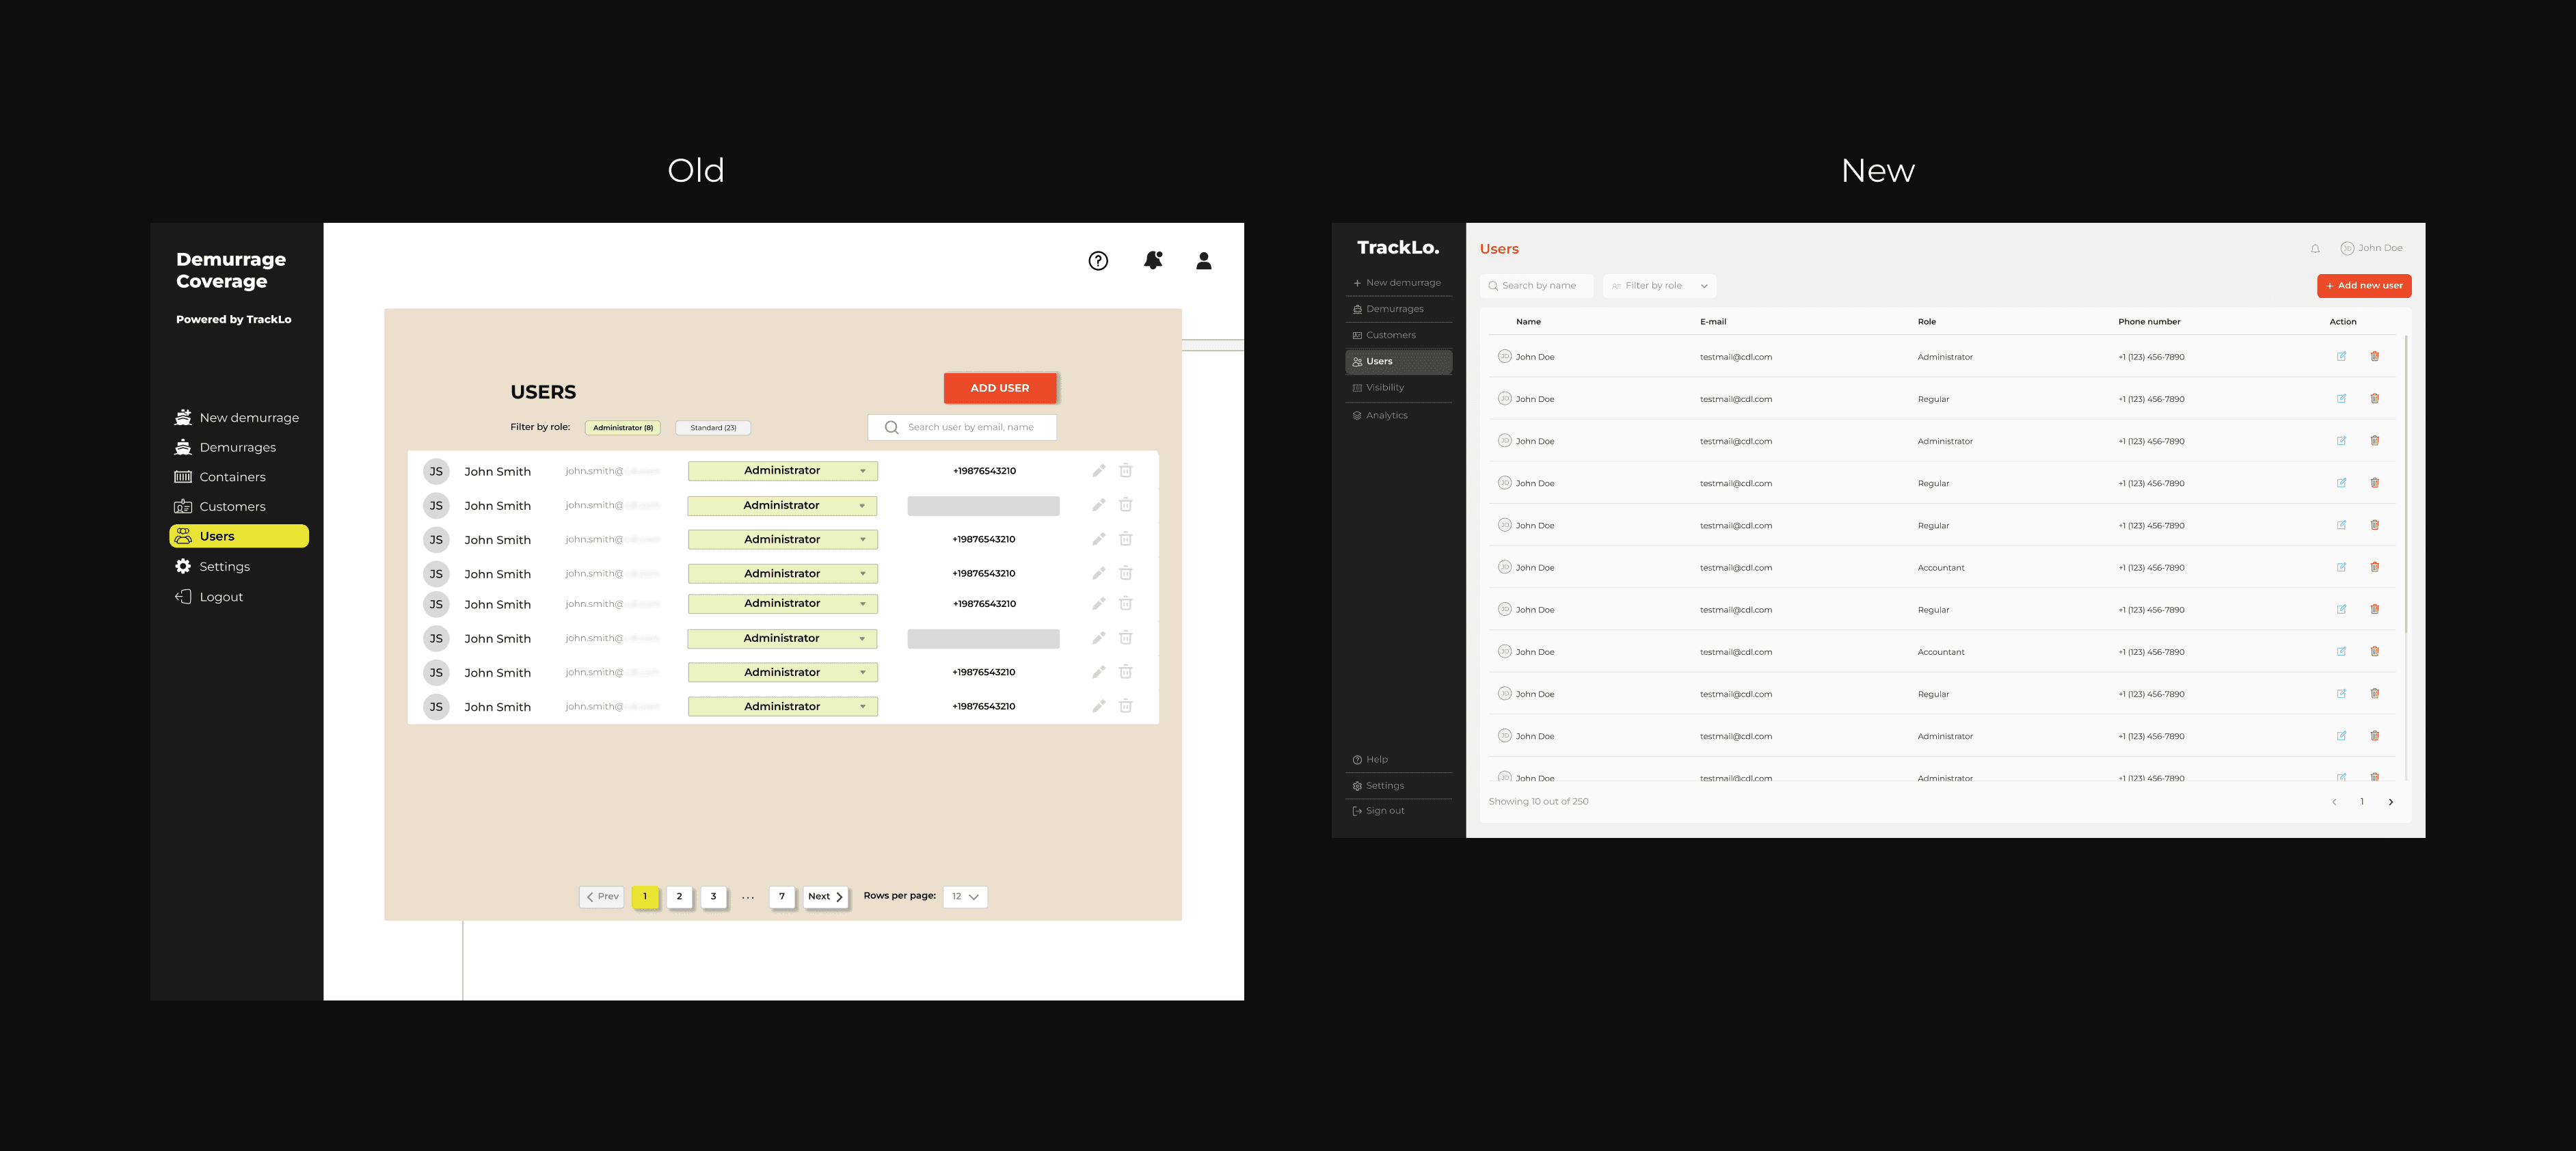Open notifications bell in old design
This screenshot has height=1151, width=2576.
click(x=1153, y=261)
